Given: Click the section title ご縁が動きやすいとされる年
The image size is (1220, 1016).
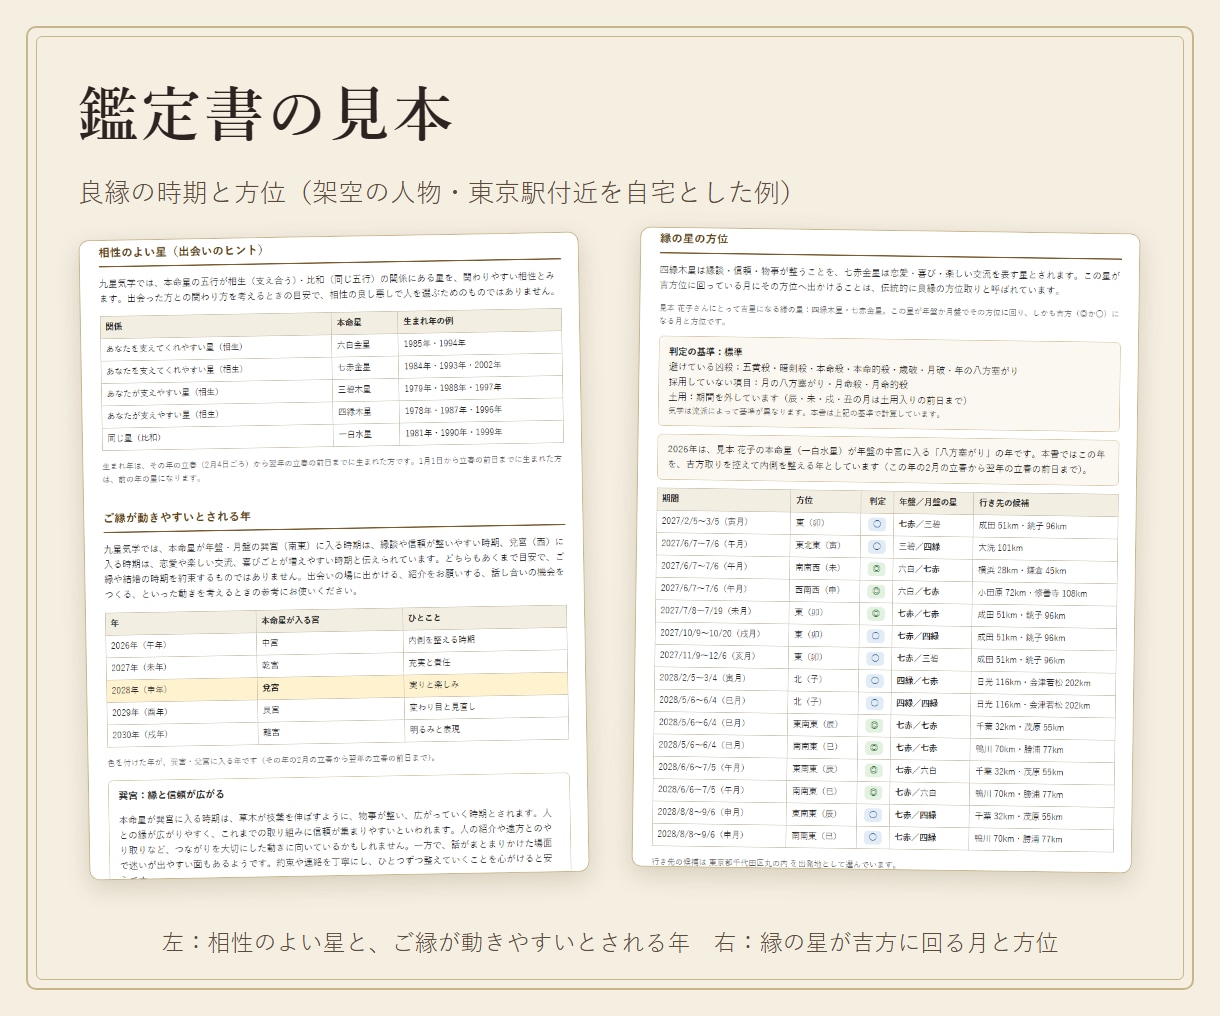Looking at the screenshot, I should click(177, 517).
